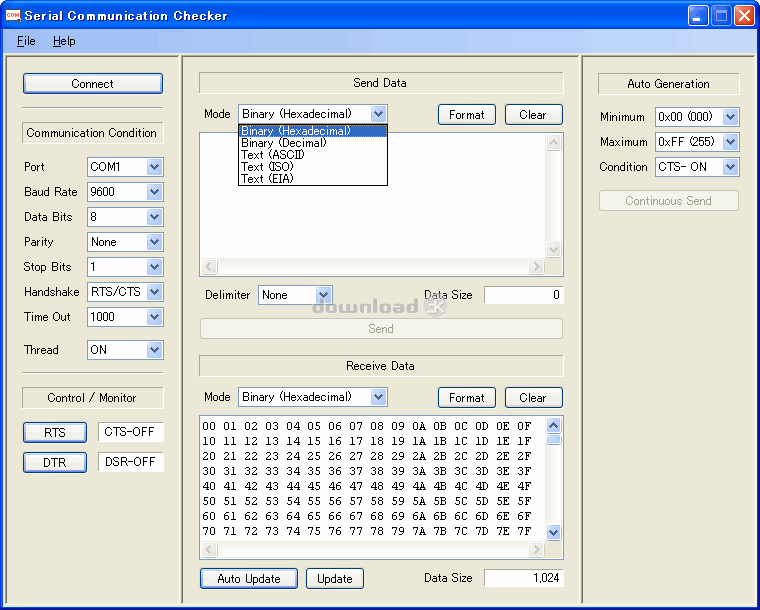Click the Send Data horizontal scroll left arrow

209,266
